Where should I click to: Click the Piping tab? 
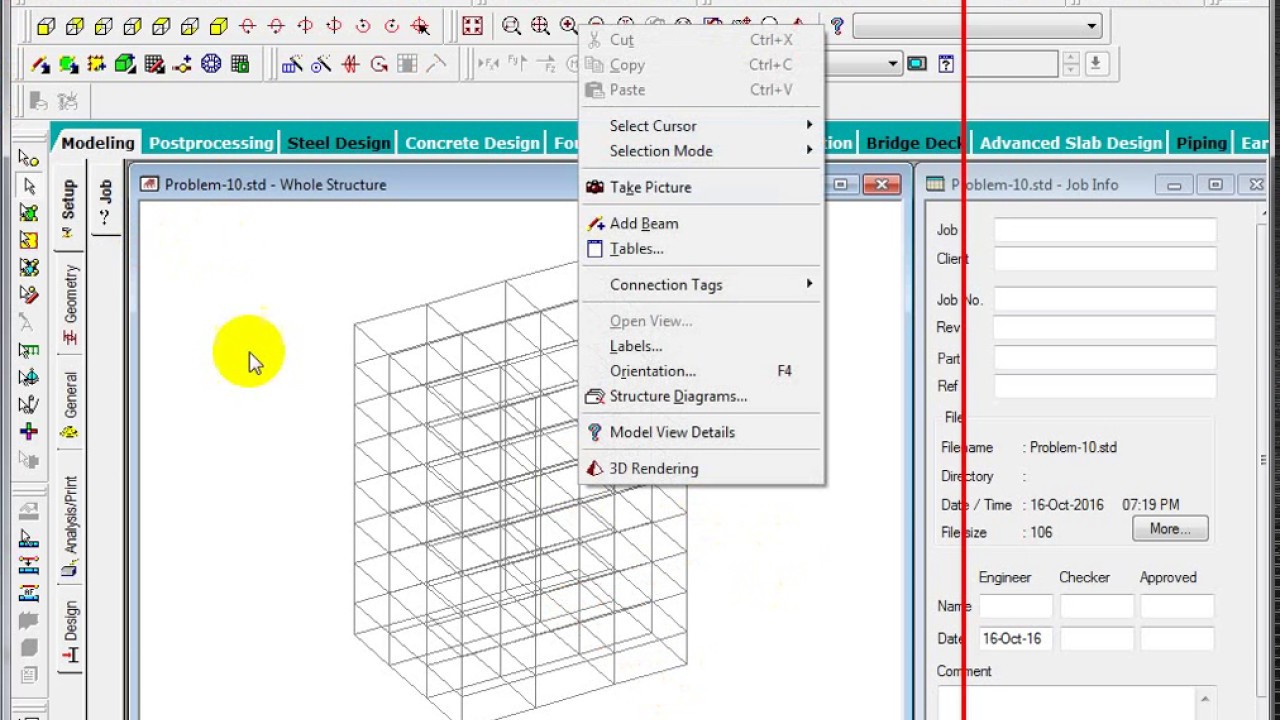point(1201,143)
